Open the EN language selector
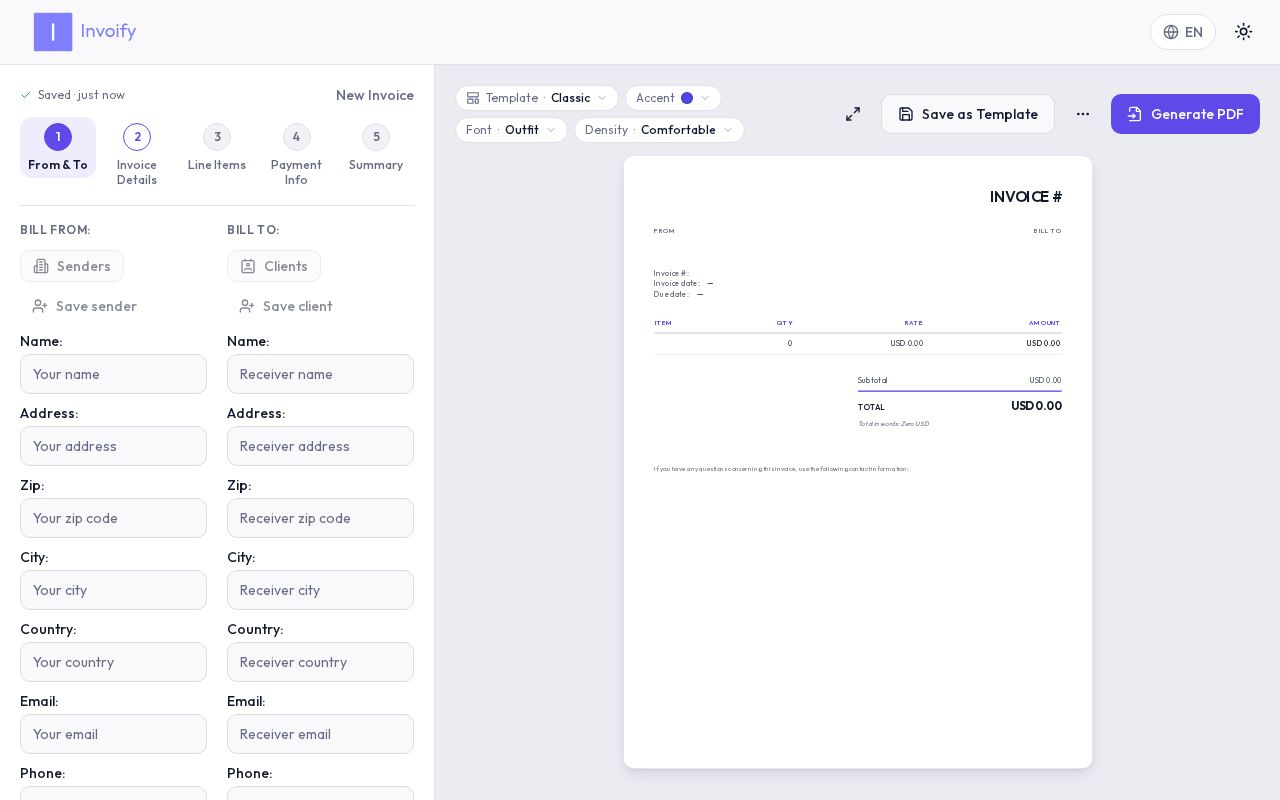Screen dimensions: 1280x800 click(1183, 32)
